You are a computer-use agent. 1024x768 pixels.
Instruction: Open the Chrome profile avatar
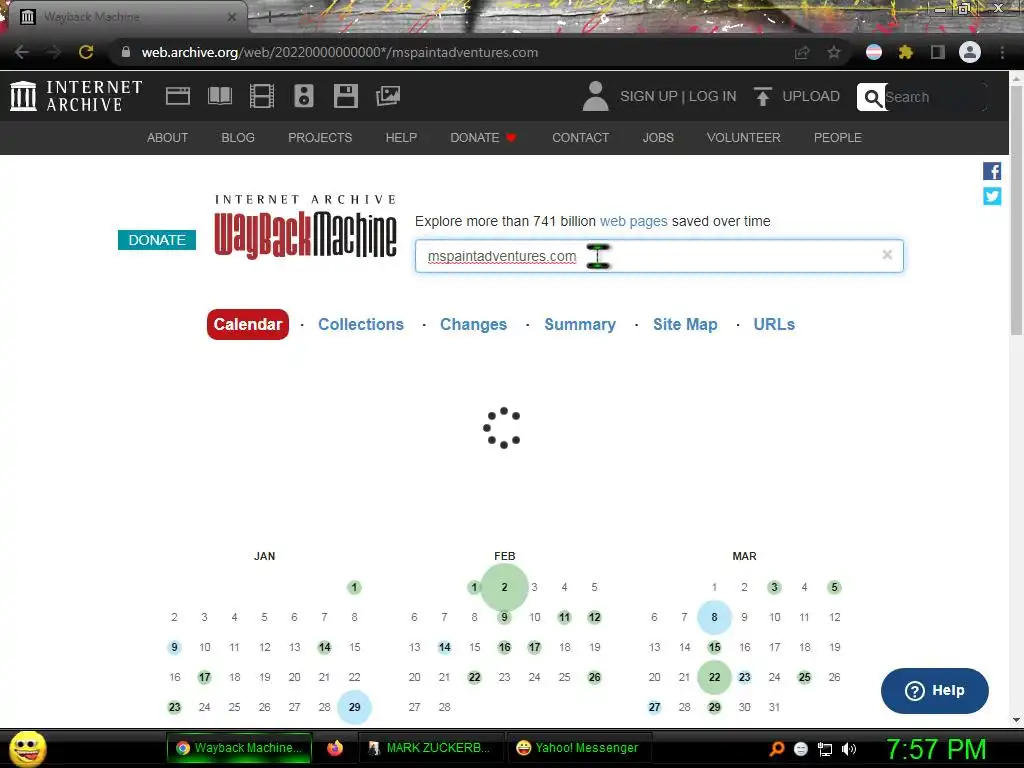[x=970, y=52]
